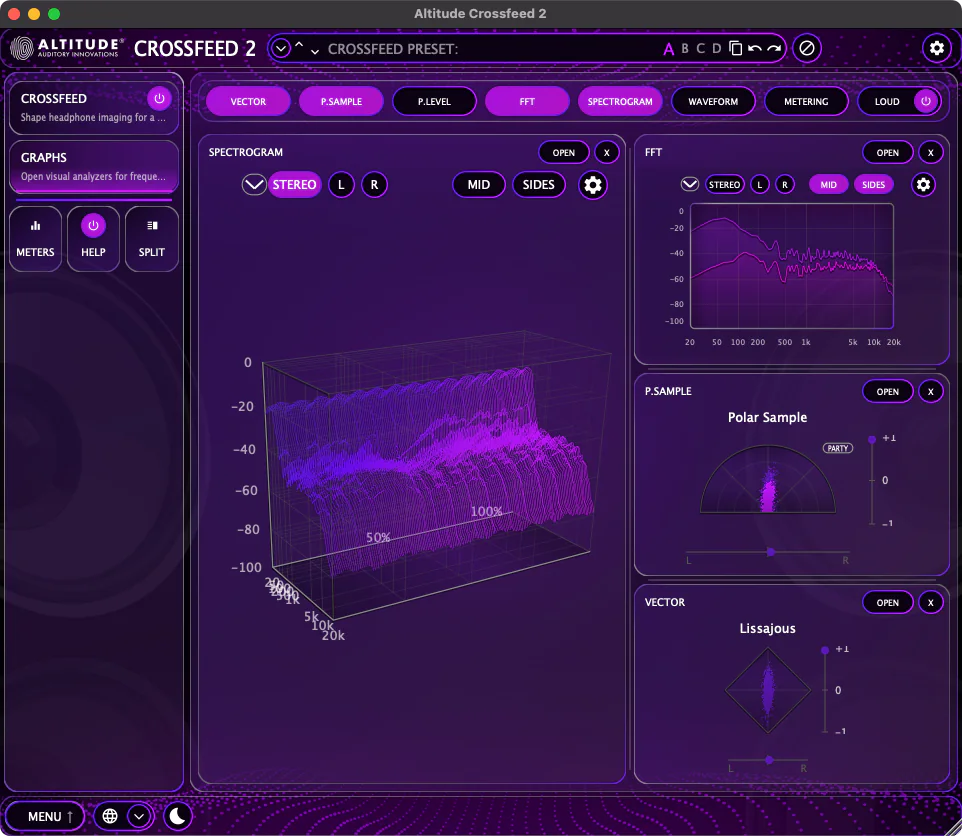This screenshot has width=962, height=836.
Task: Toggle dark mode moon icon
Action: [178, 816]
